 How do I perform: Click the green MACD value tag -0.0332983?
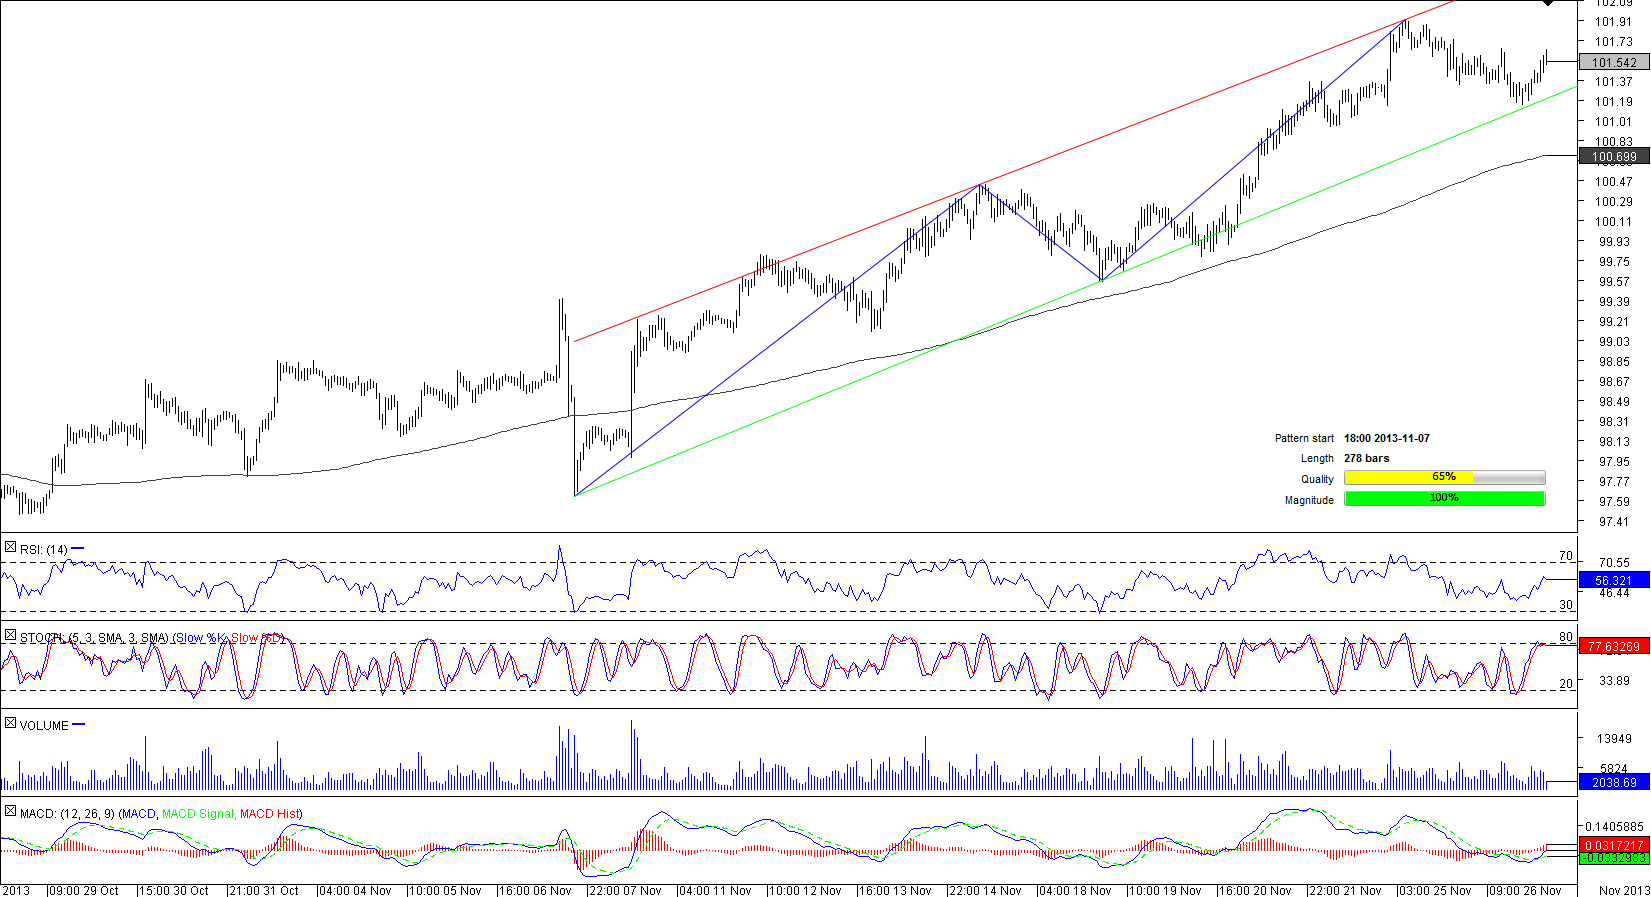(1614, 858)
